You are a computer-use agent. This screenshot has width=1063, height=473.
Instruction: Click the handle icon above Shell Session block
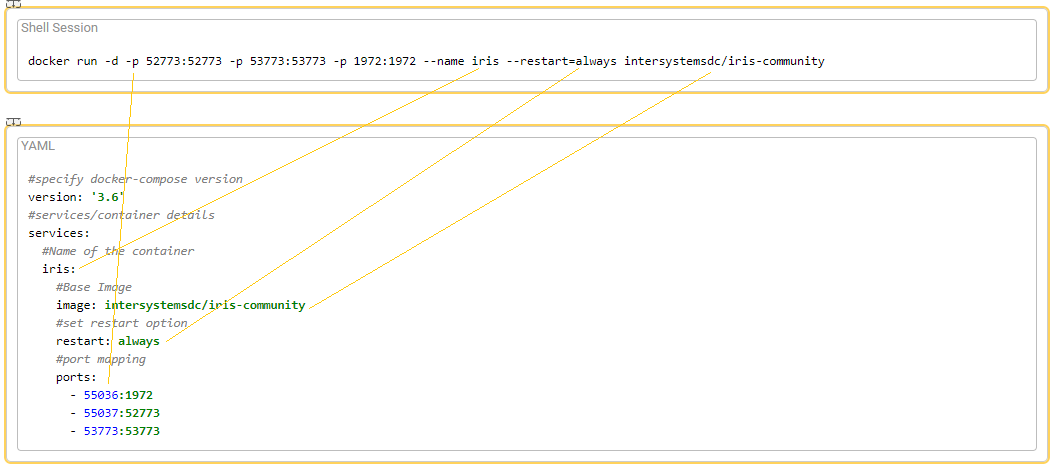point(14,4)
